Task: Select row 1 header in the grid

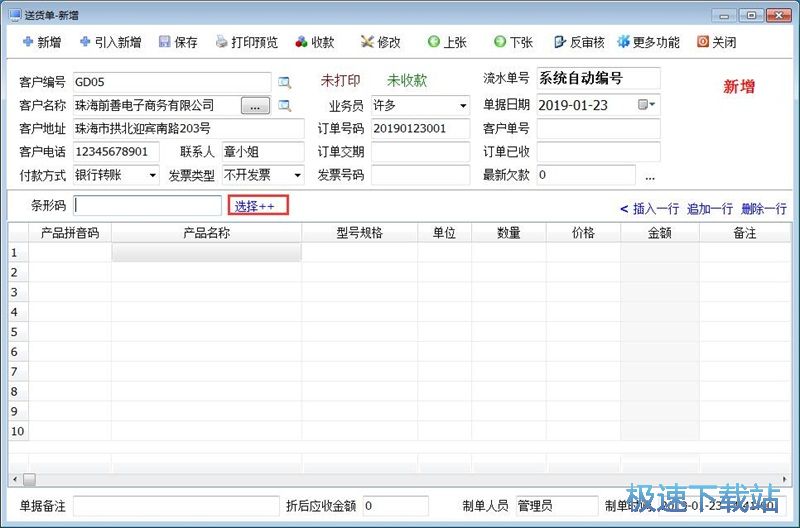Action: (18, 253)
